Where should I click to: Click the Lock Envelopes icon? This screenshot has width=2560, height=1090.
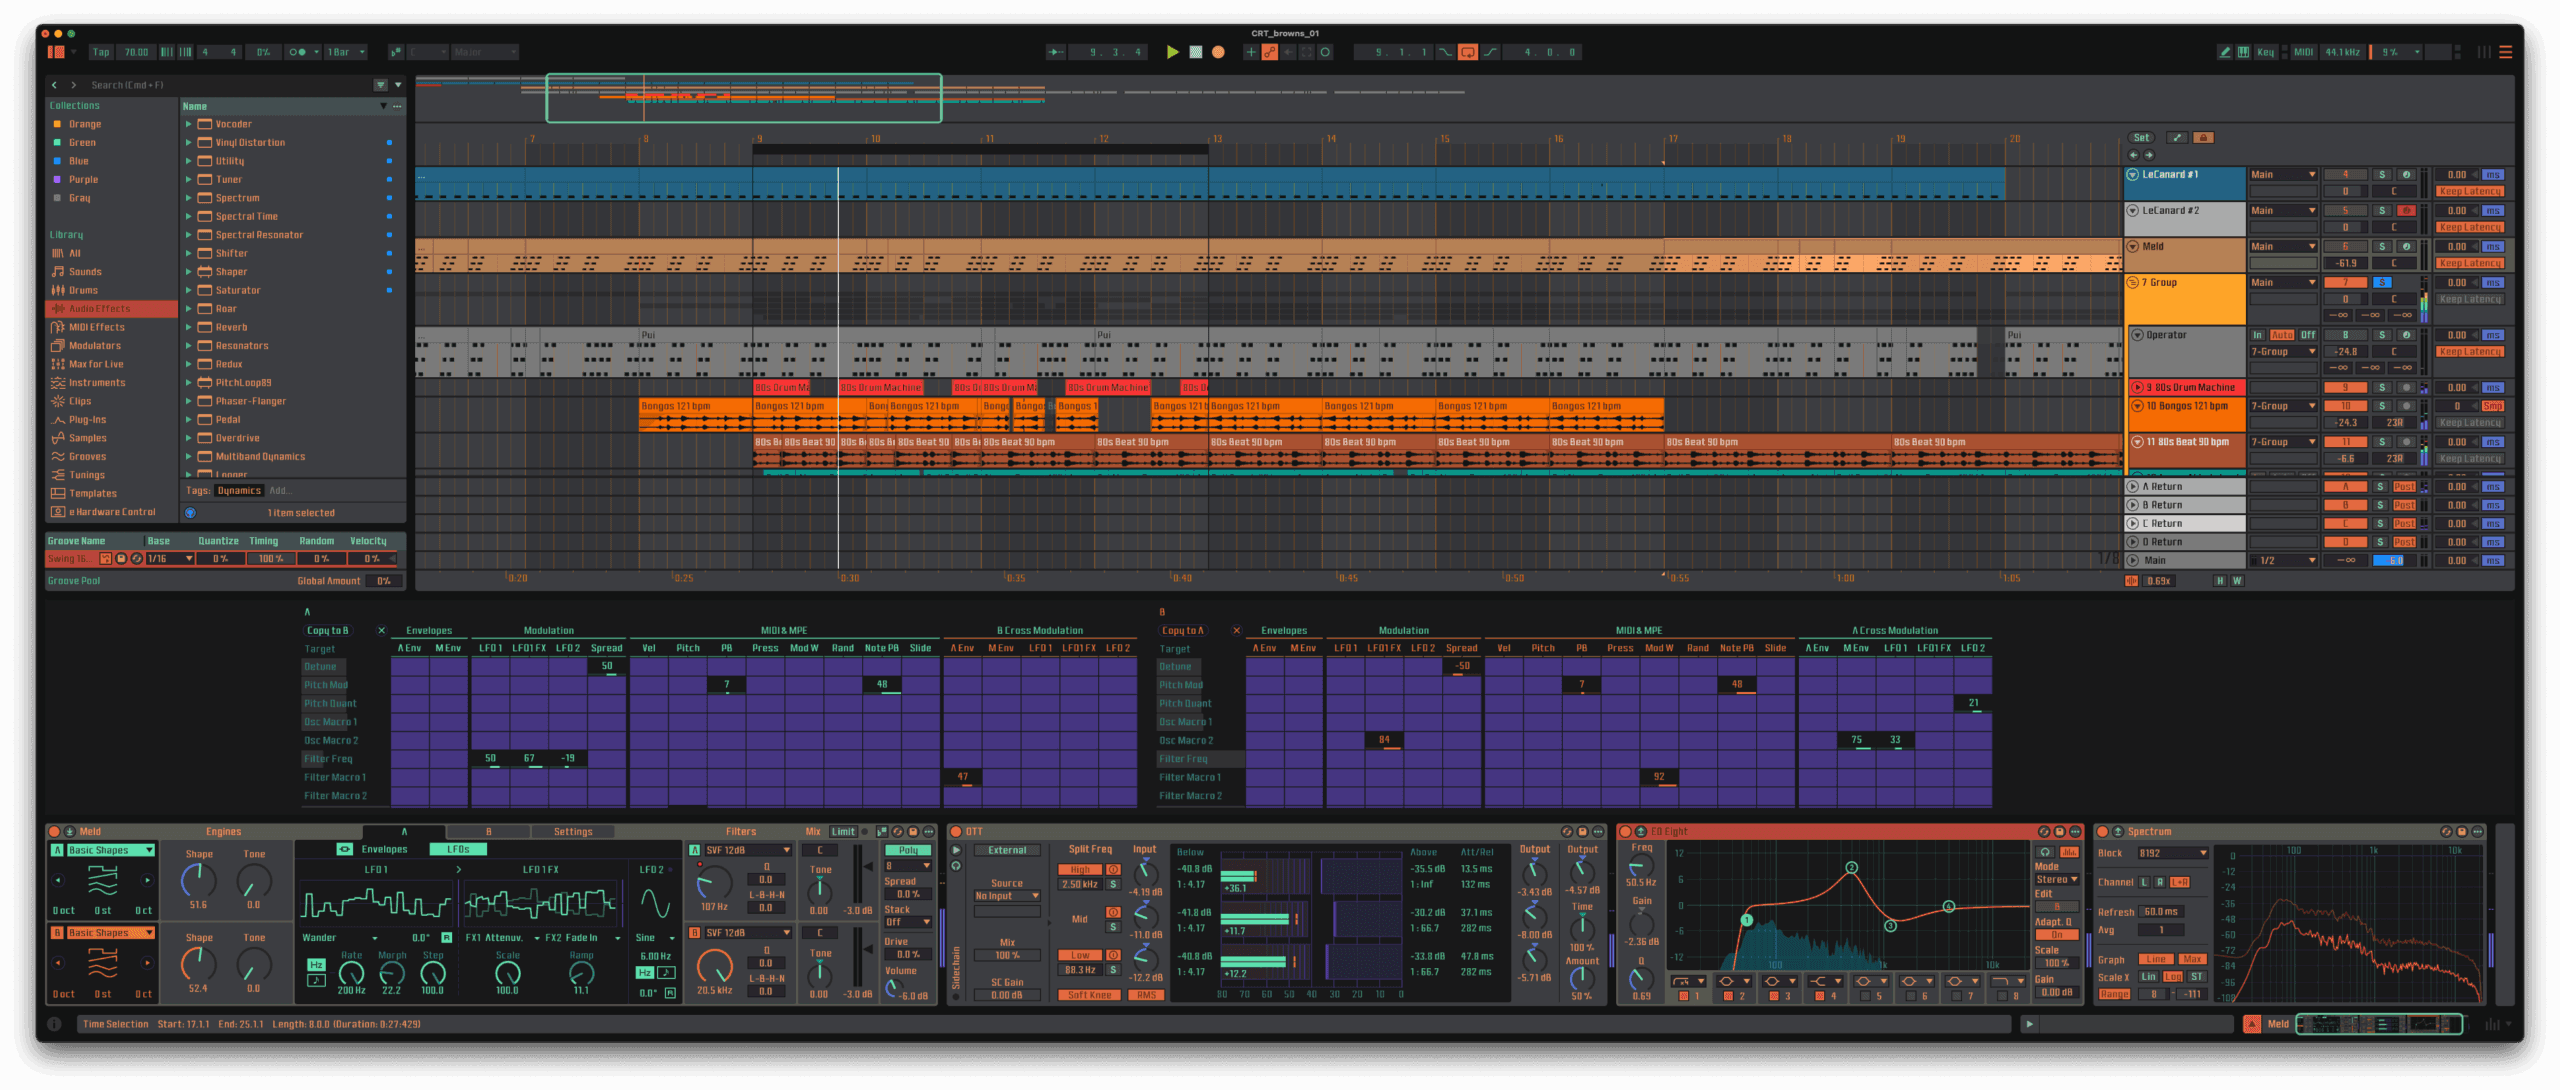2203,138
